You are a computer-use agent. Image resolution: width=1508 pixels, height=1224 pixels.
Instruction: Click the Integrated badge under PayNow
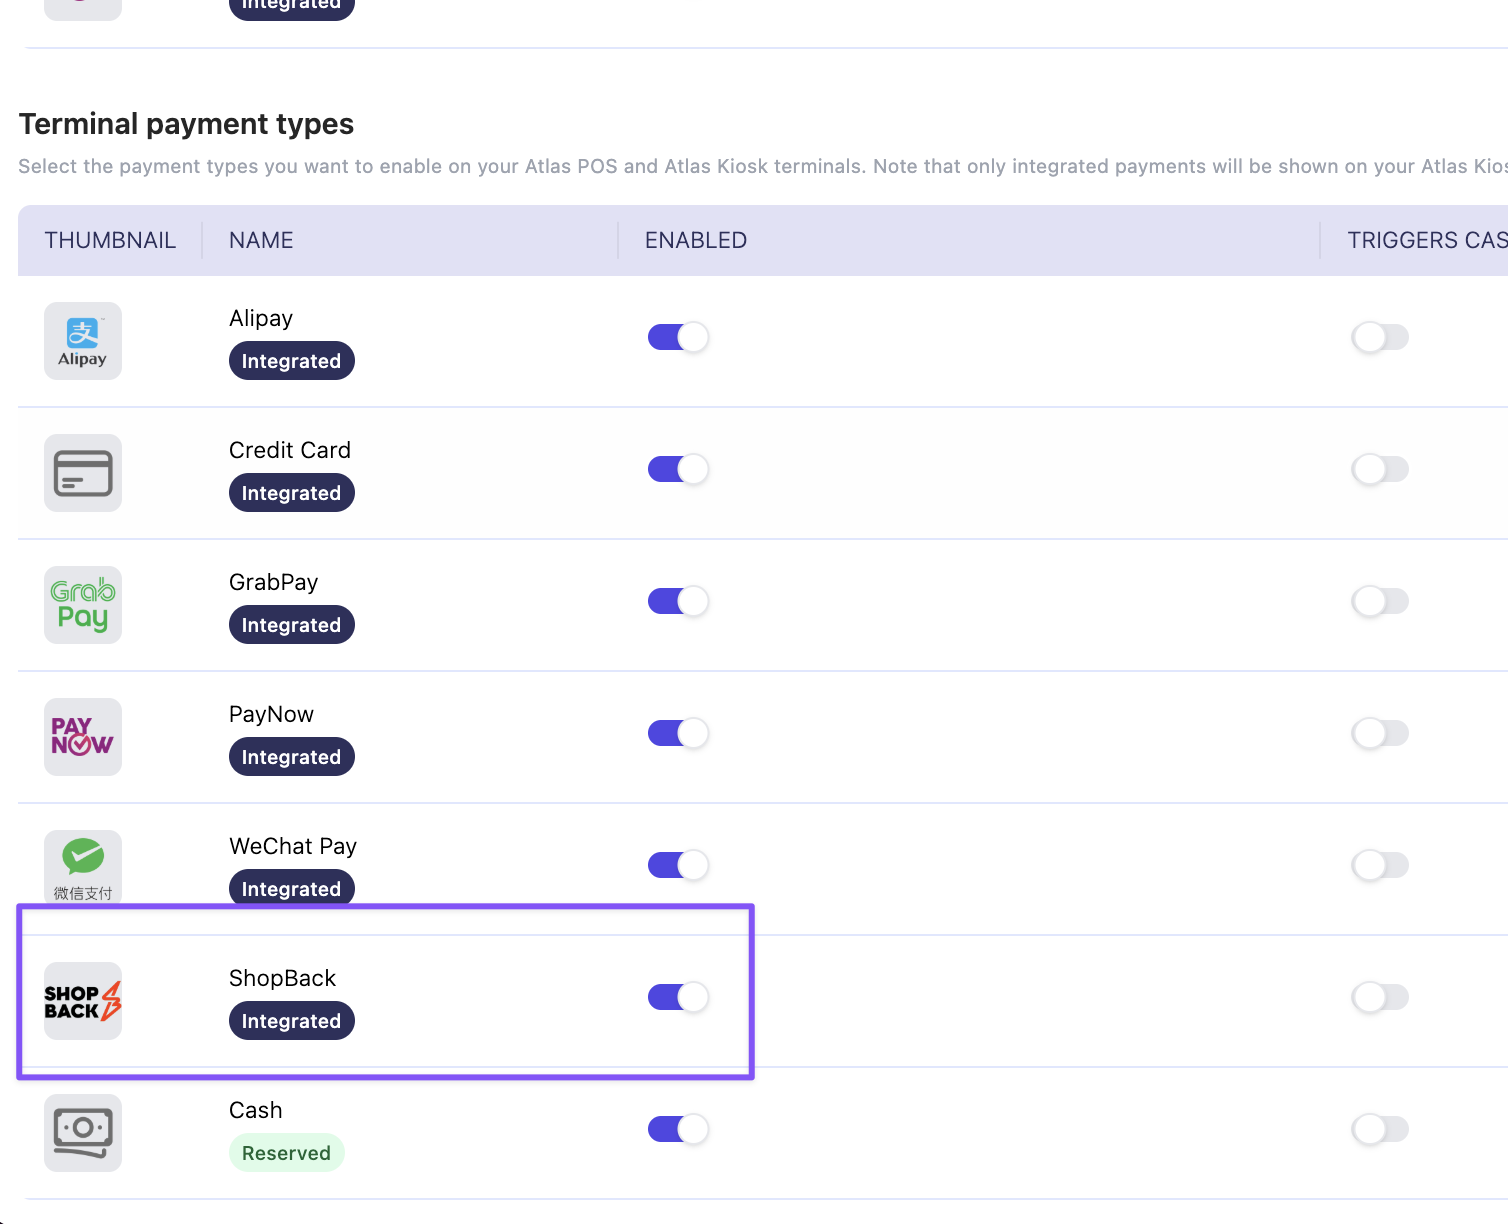(292, 757)
